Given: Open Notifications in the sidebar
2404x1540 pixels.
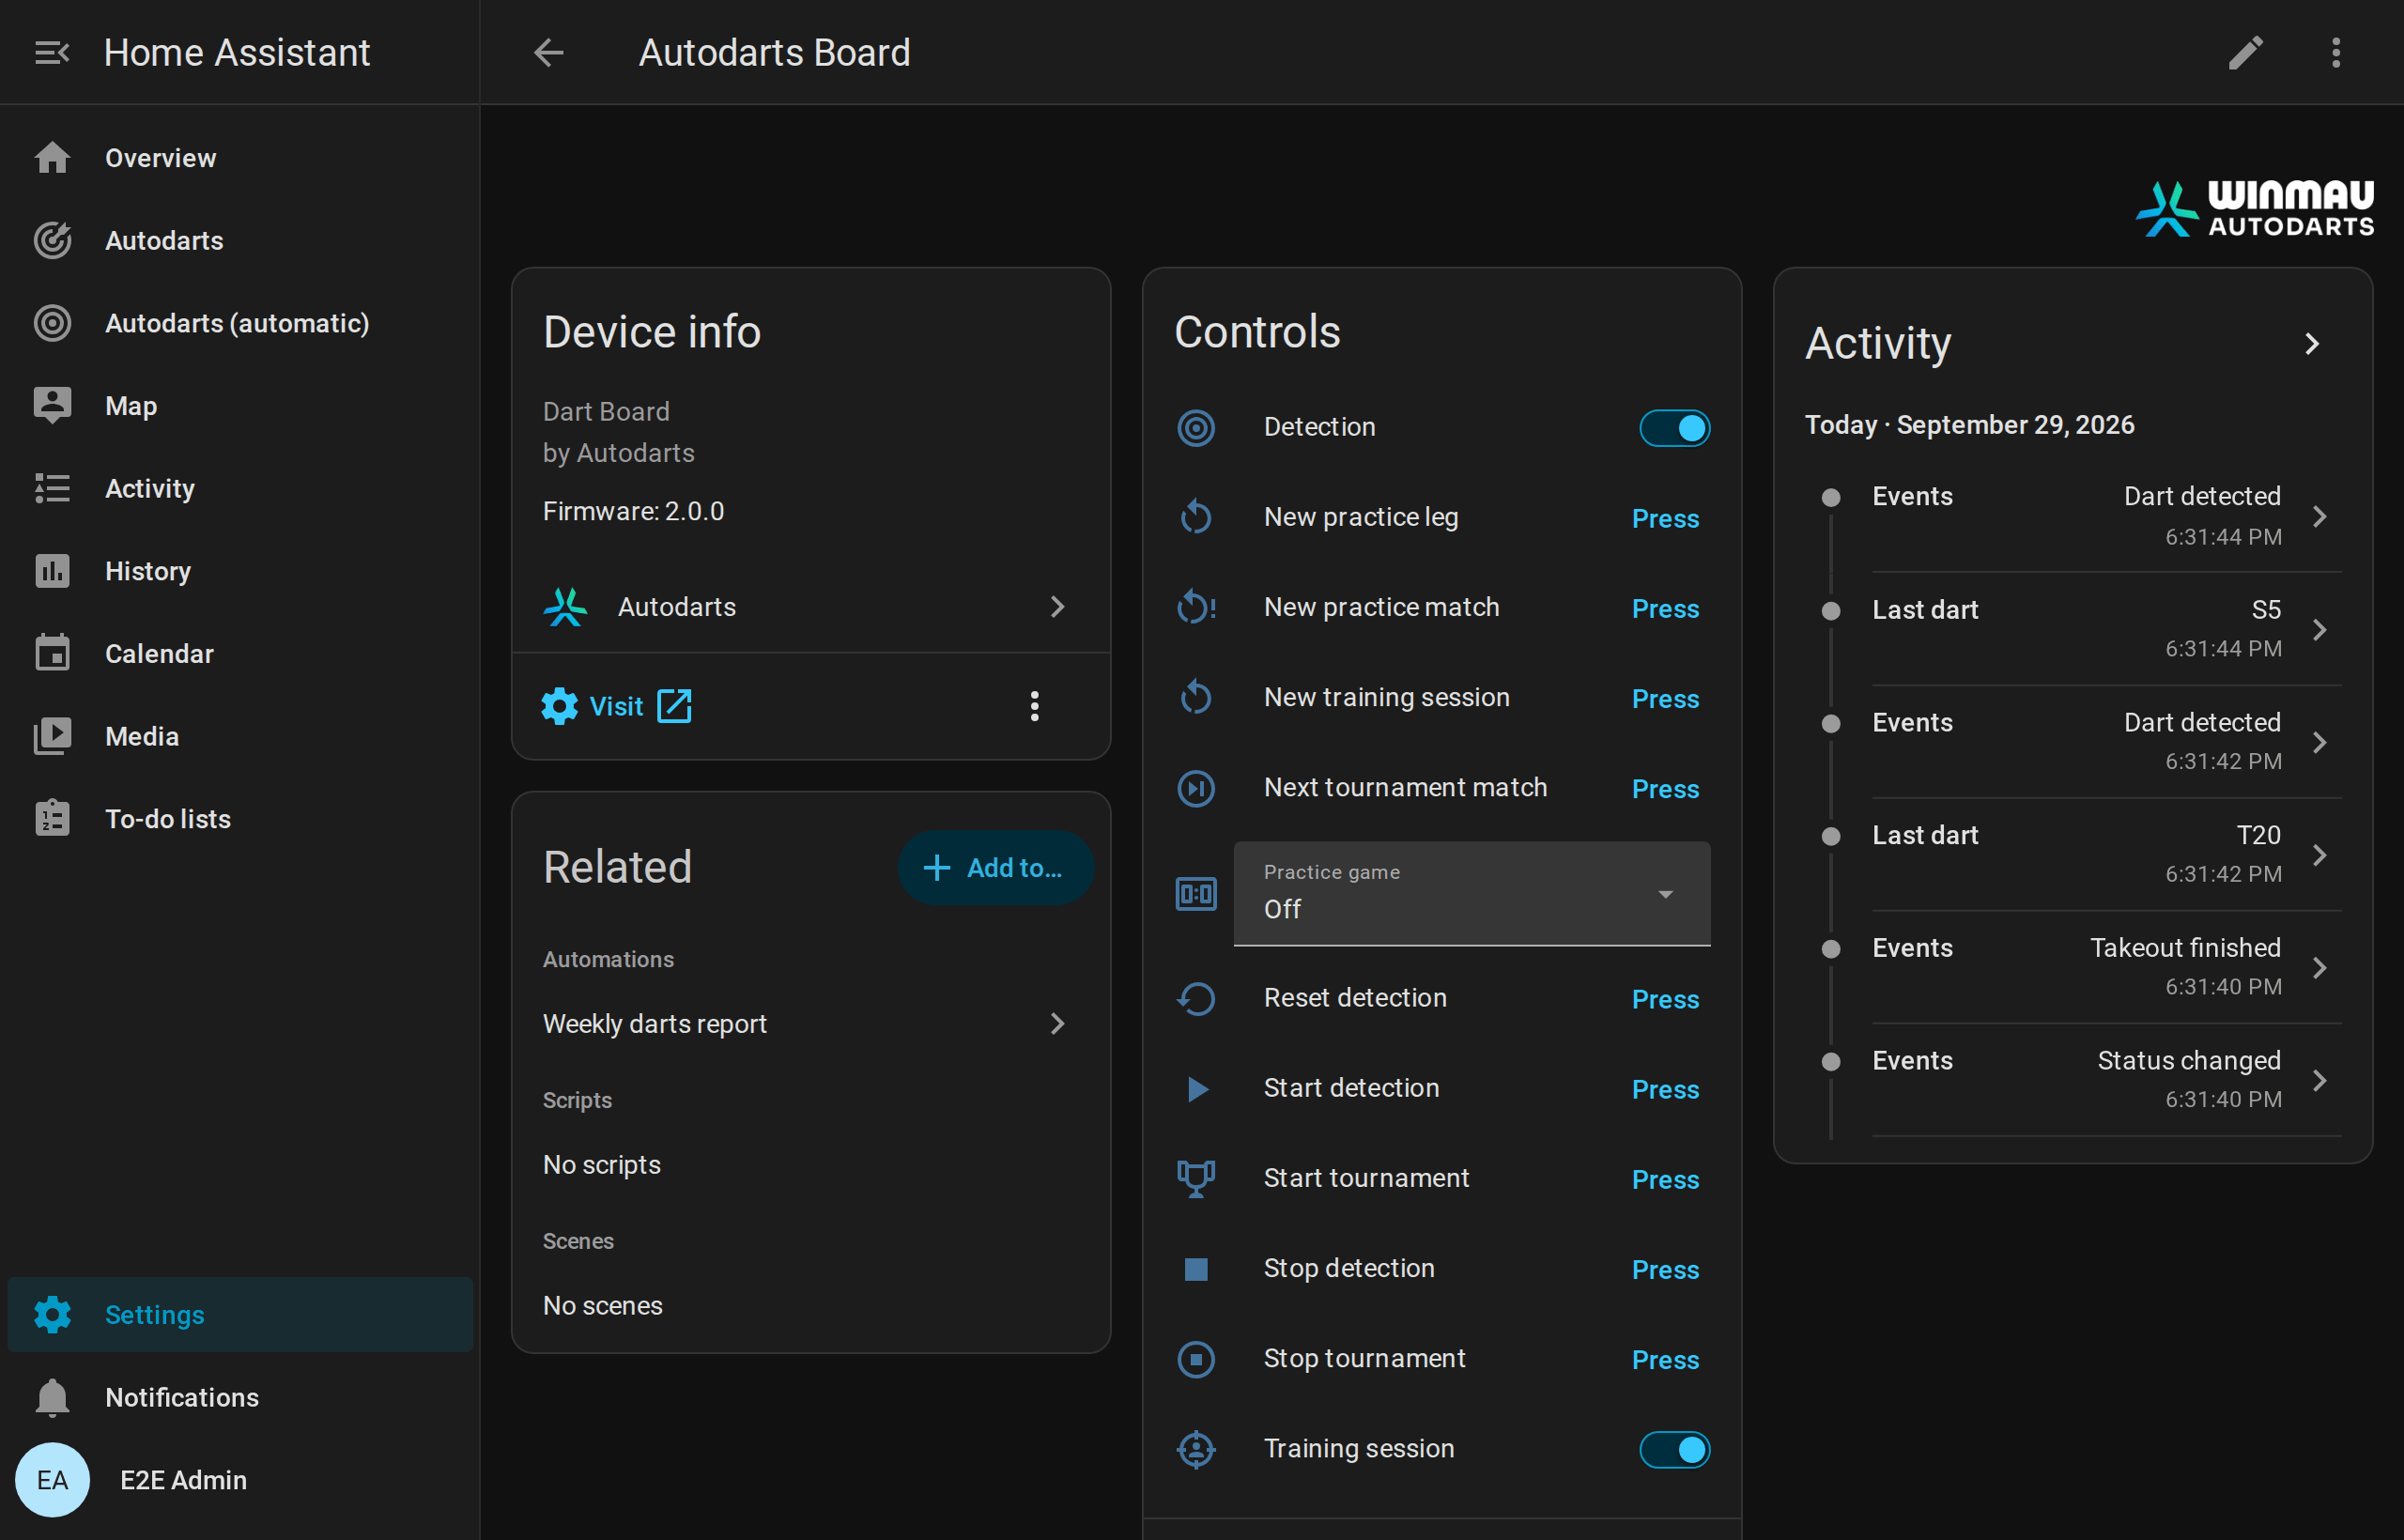Looking at the screenshot, I should coord(240,1397).
